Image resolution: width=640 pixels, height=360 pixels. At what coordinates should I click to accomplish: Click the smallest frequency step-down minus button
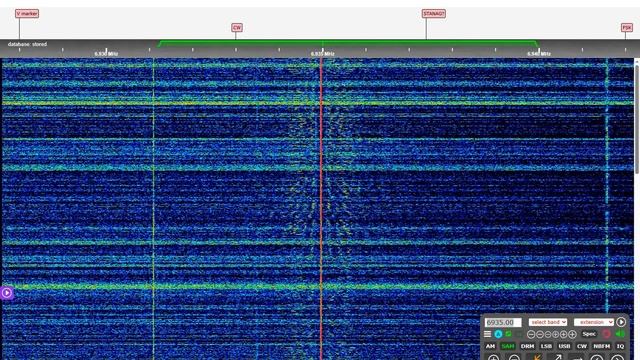[x=548, y=335]
